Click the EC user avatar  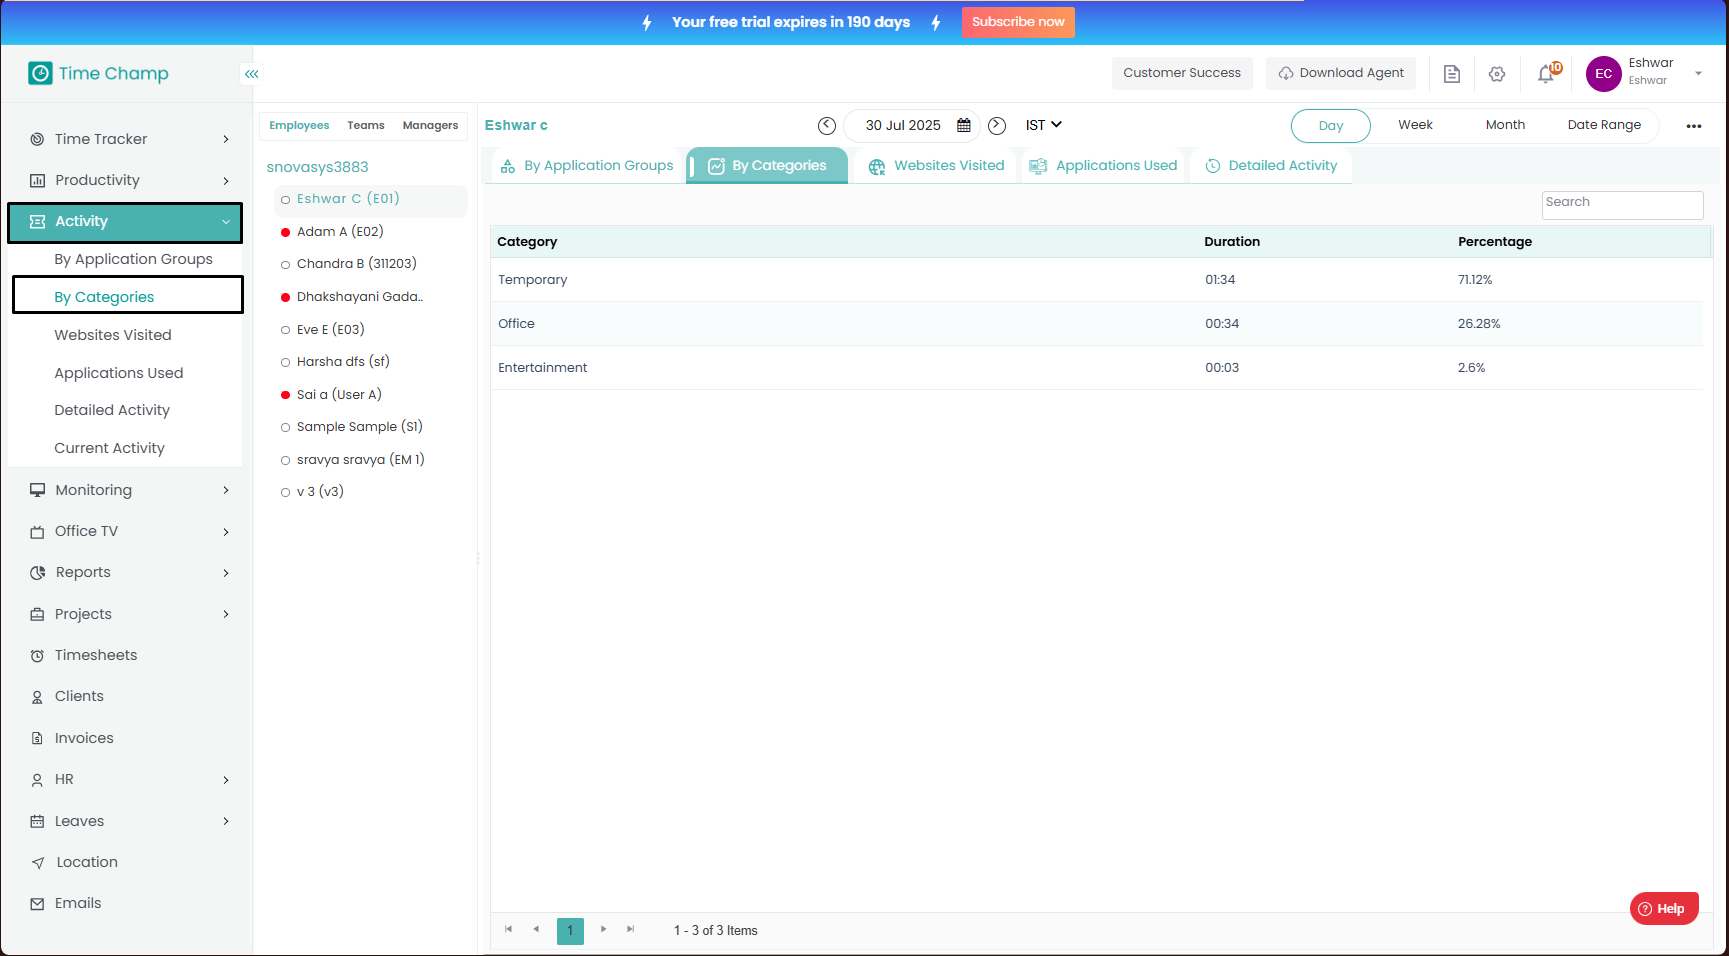tap(1604, 74)
